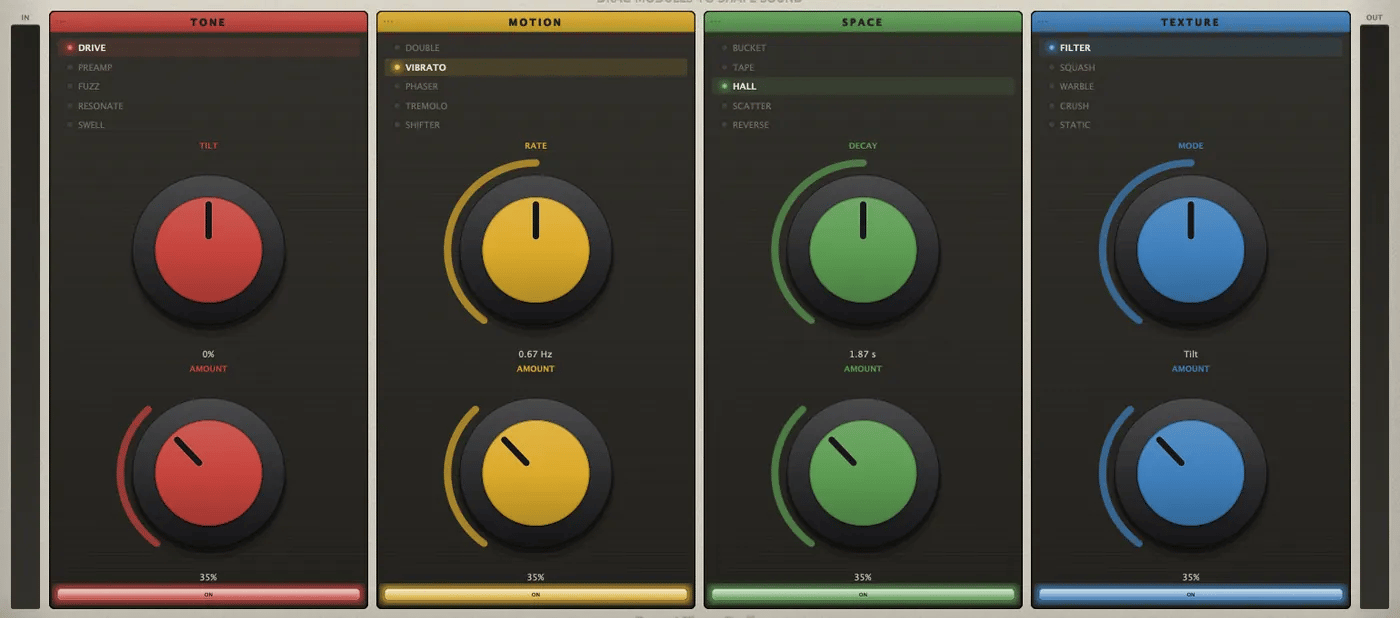Open the Motion module three-dot menu
1400x618 pixels.
click(x=389, y=21)
